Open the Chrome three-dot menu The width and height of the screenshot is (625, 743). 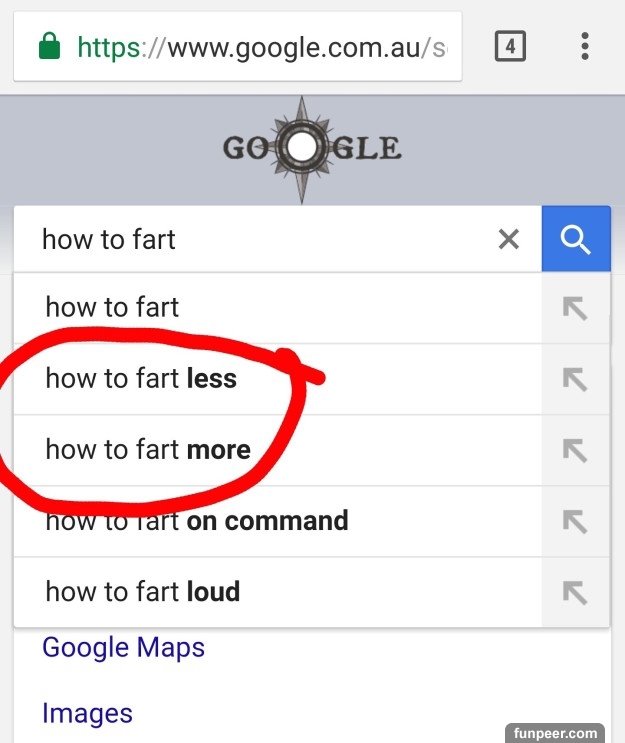coord(584,46)
